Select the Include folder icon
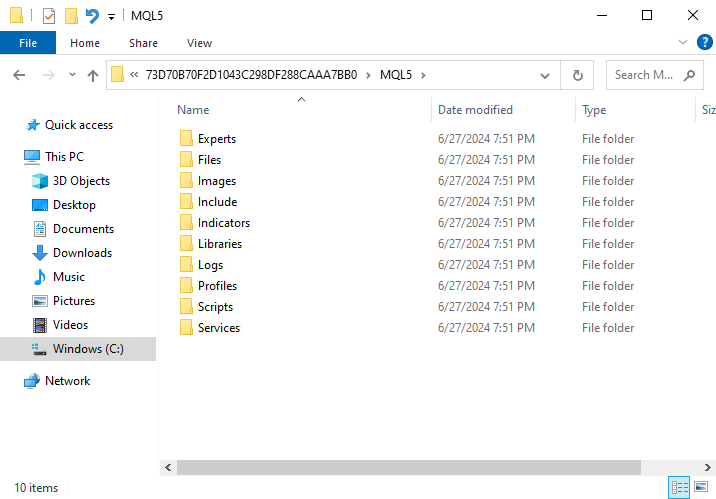The width and height of the screenshot is (716, 499). (x=186, y=201)
